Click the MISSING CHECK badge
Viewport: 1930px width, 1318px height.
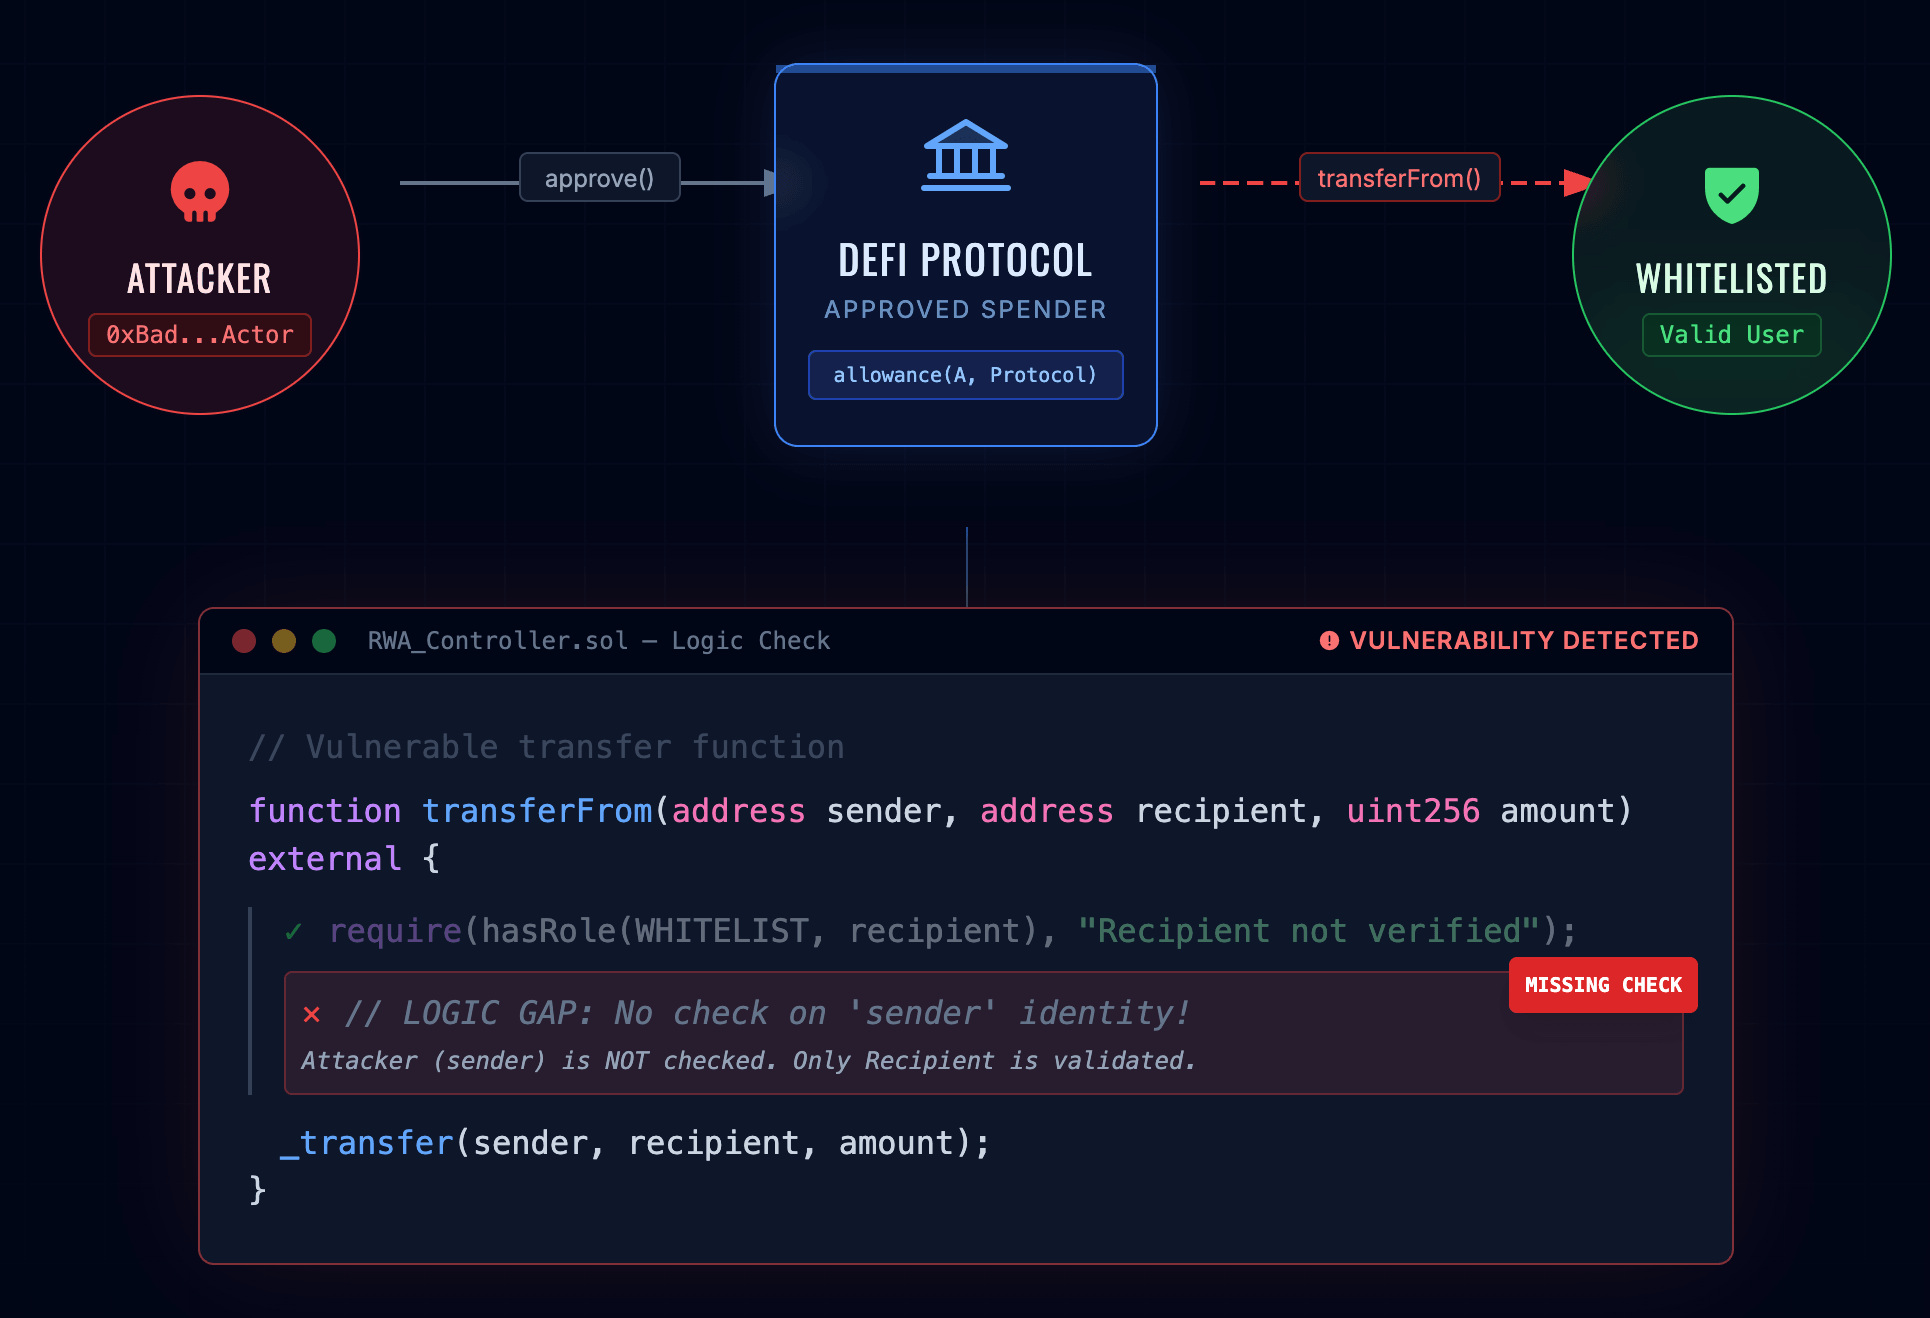pyautogui.click(x=1602, y=985)
